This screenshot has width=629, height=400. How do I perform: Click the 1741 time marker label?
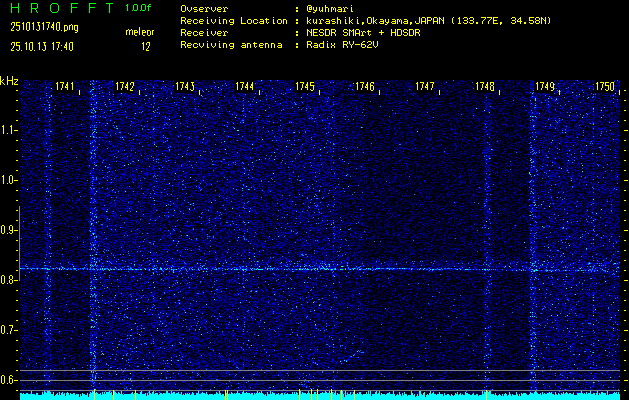[x=65, y=86]
